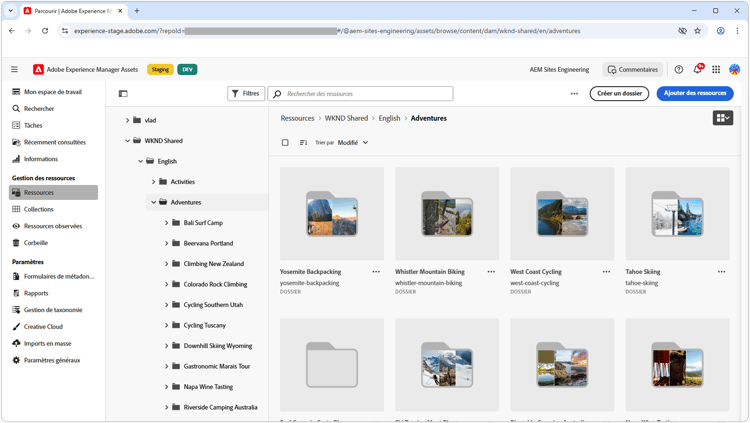Open Récemment consultées
The width and height of the screenshot is (750, 423).
point(54,142)
